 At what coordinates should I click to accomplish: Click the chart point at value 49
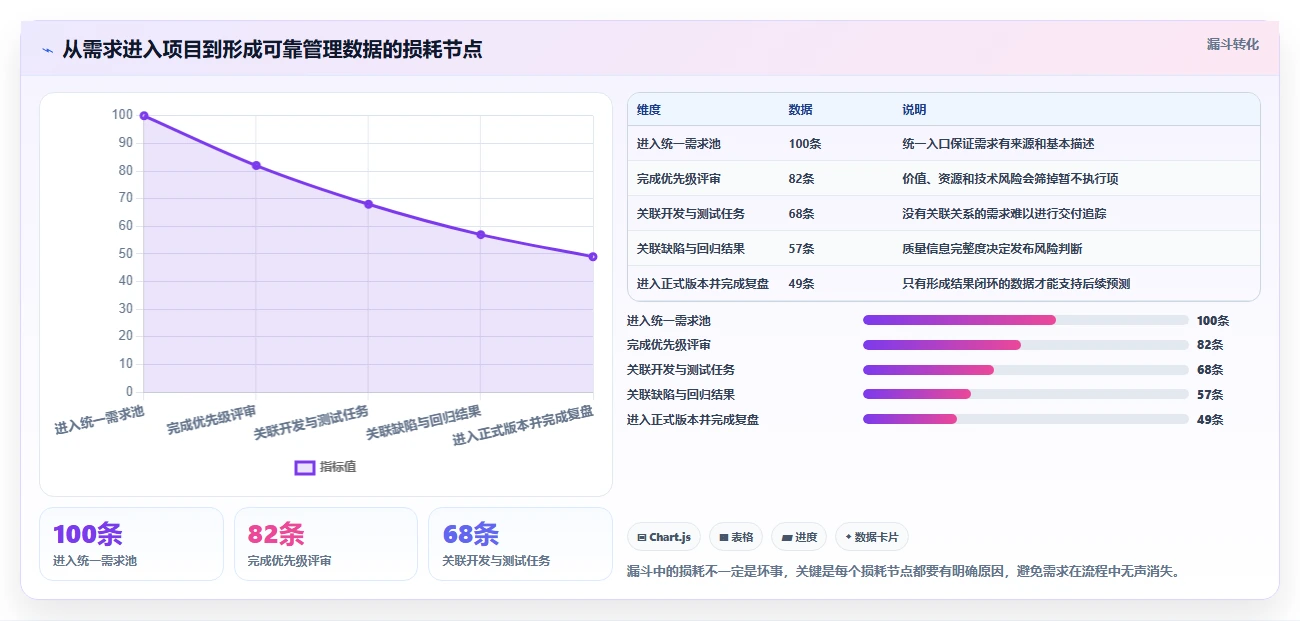[x=593, y=257]
